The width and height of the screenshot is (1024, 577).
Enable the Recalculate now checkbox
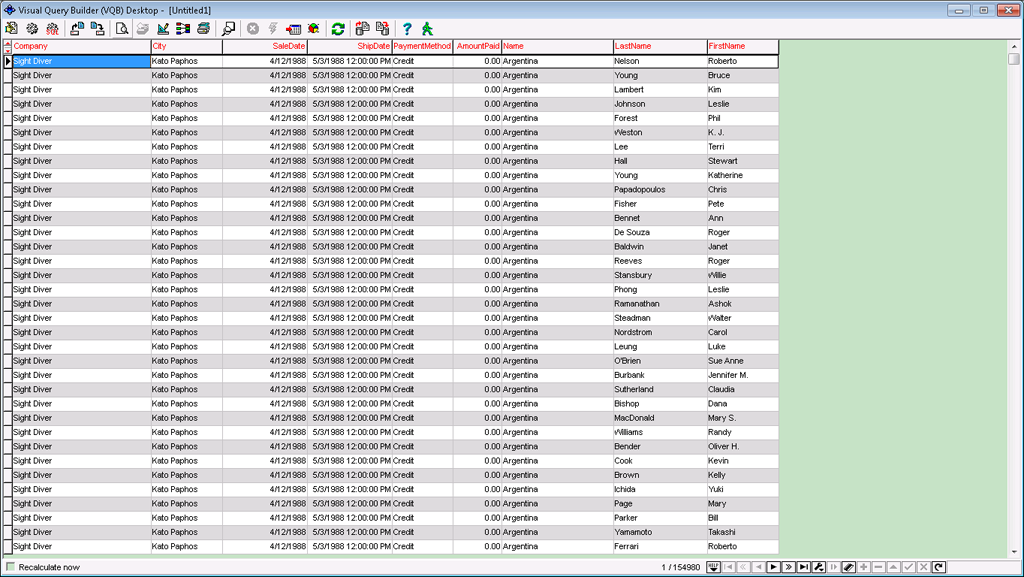pyautogui.click(x=11, y=567)
